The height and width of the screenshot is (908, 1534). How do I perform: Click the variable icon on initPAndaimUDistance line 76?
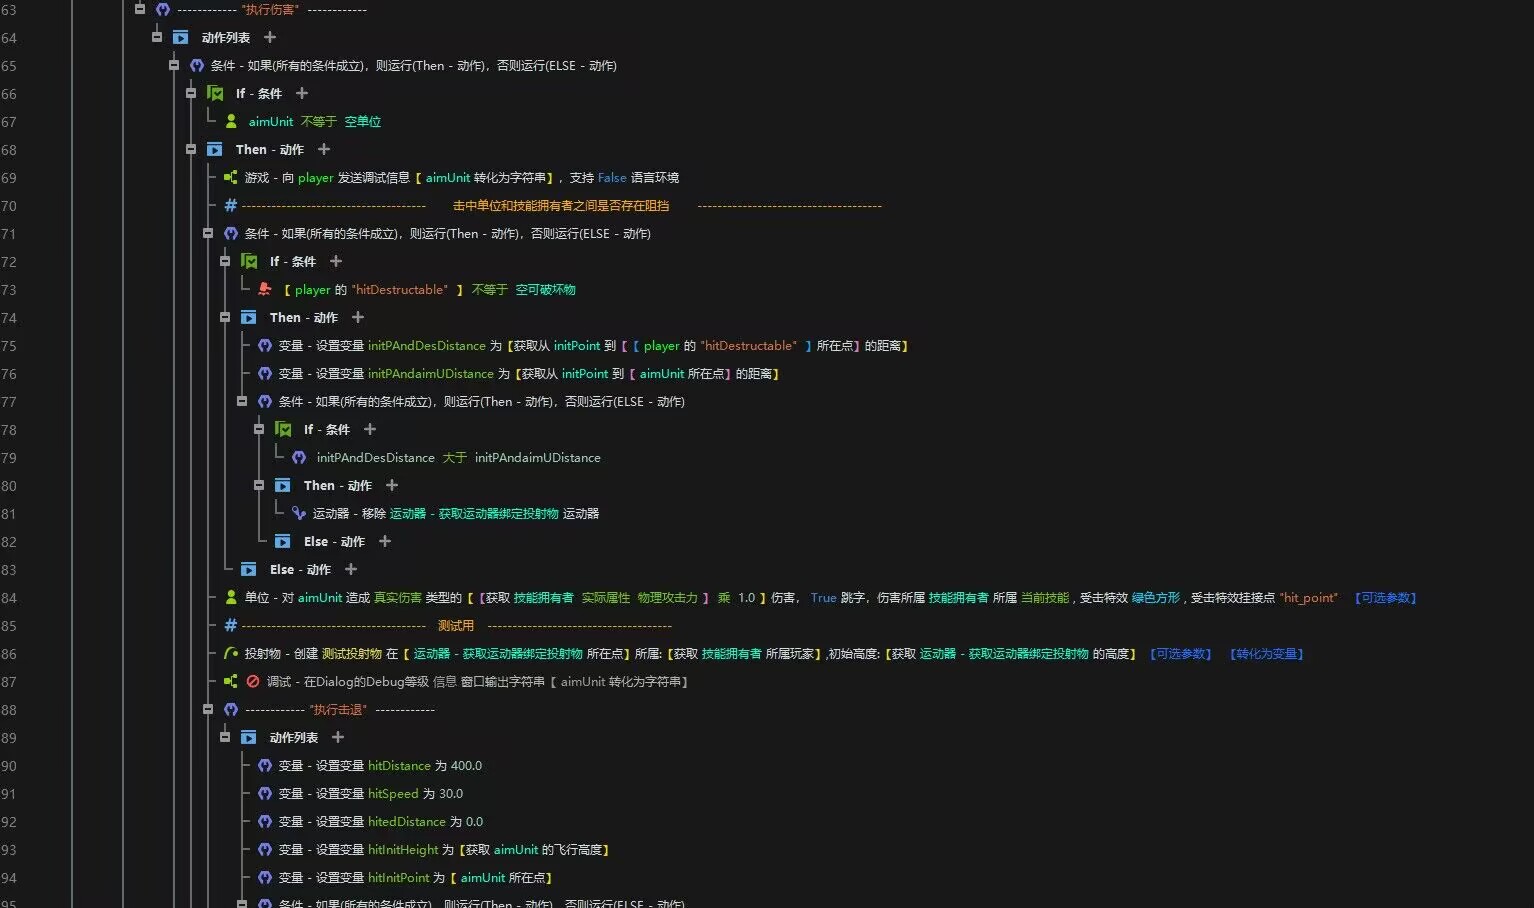[265, 373]
